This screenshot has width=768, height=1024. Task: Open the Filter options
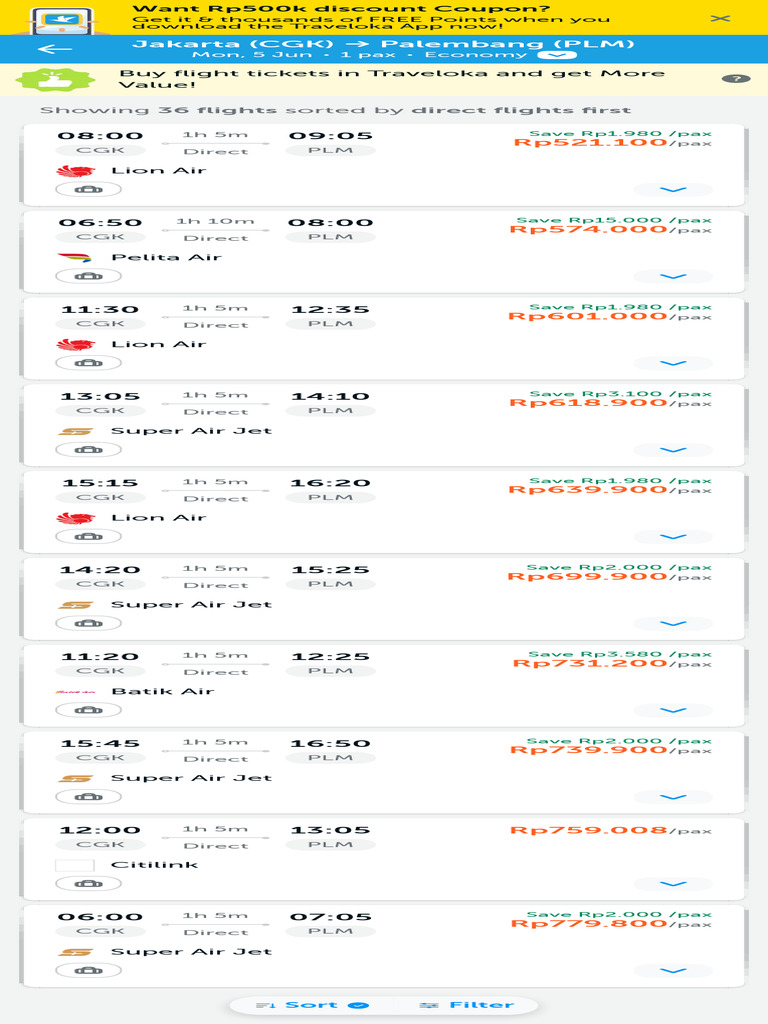(x=468, y=1005)
